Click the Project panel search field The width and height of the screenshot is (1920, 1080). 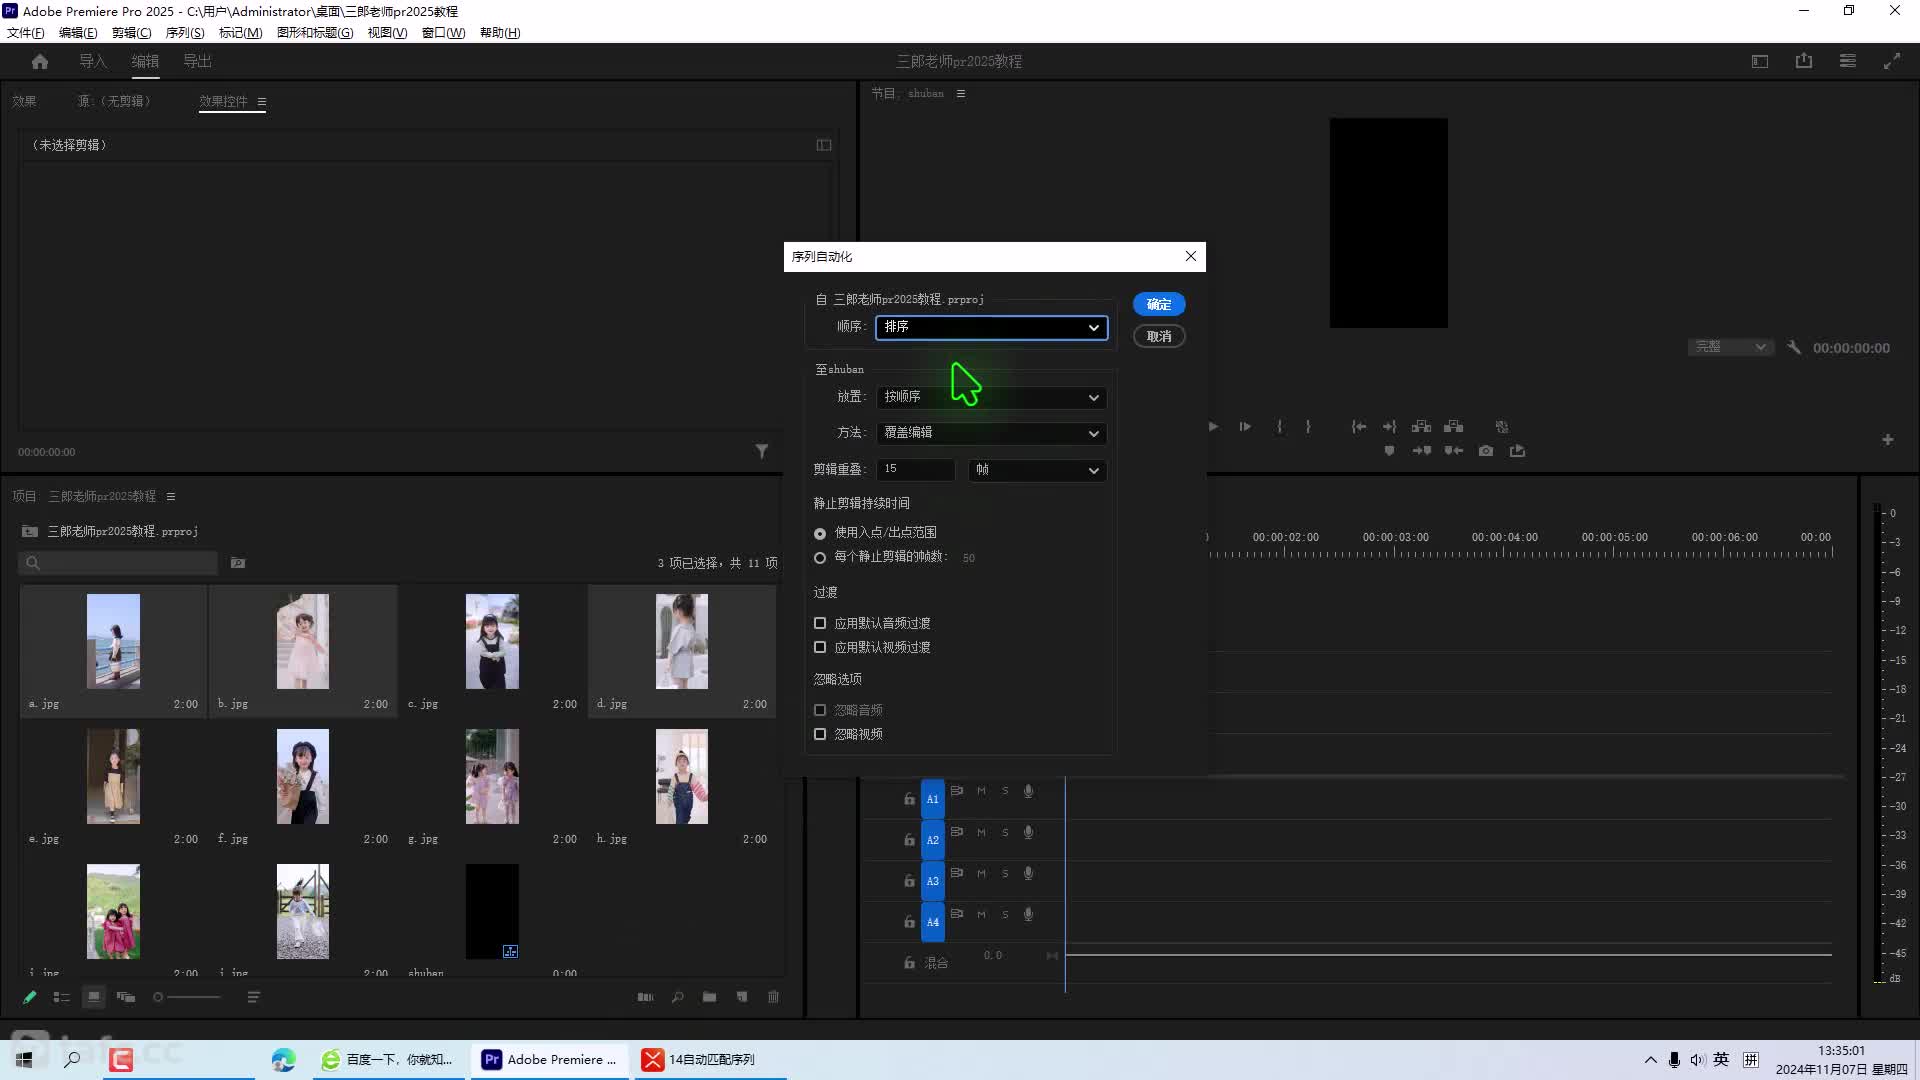118,563
